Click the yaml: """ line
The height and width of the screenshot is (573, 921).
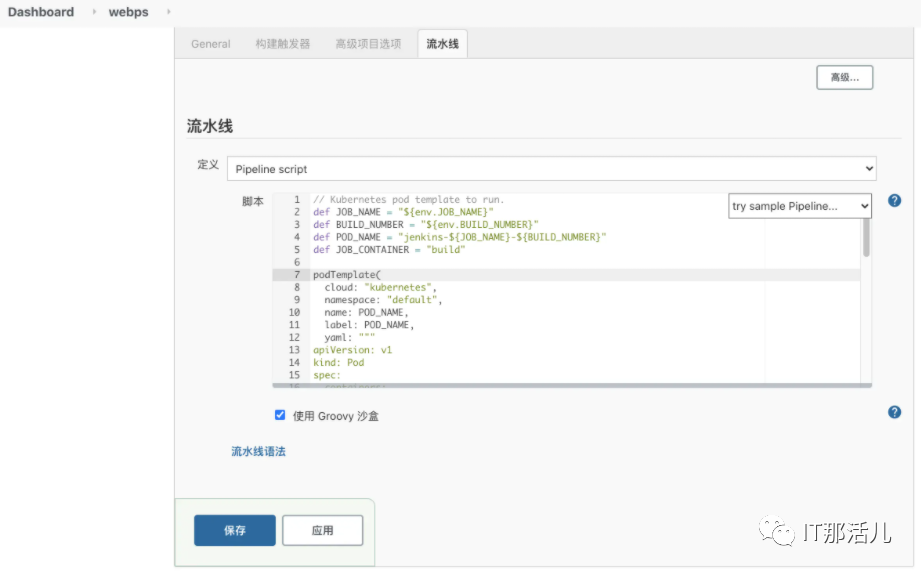coord(349,338)
